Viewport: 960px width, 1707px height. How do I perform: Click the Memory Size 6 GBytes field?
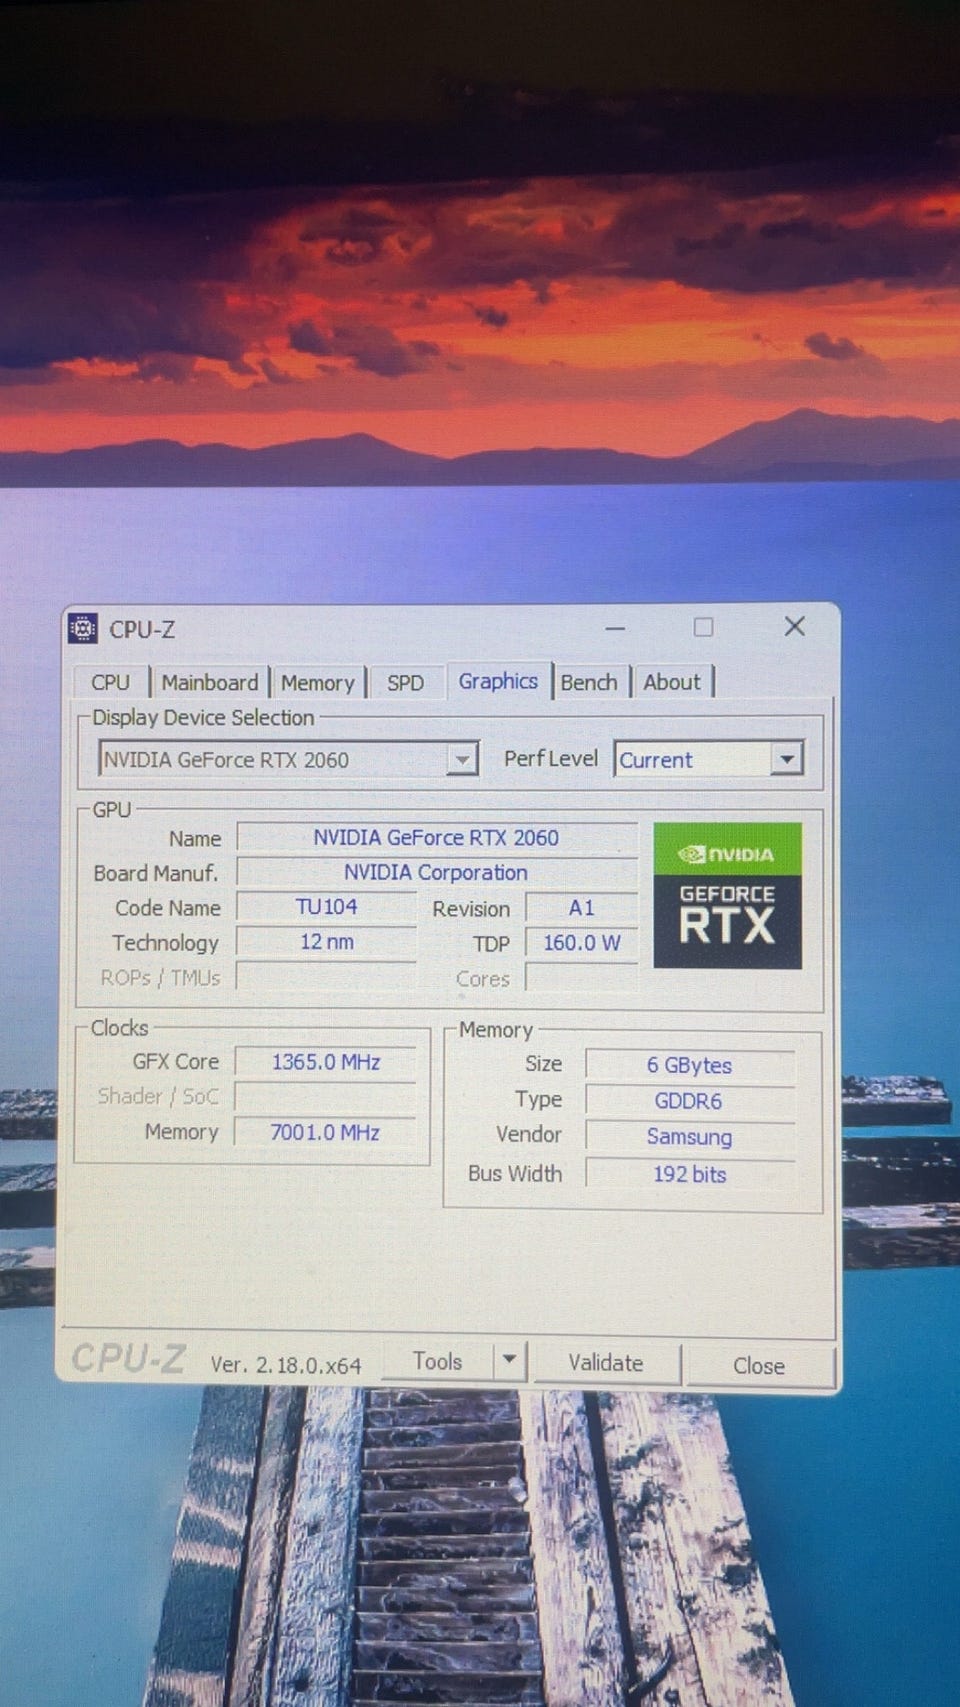tap(689, 1066)
